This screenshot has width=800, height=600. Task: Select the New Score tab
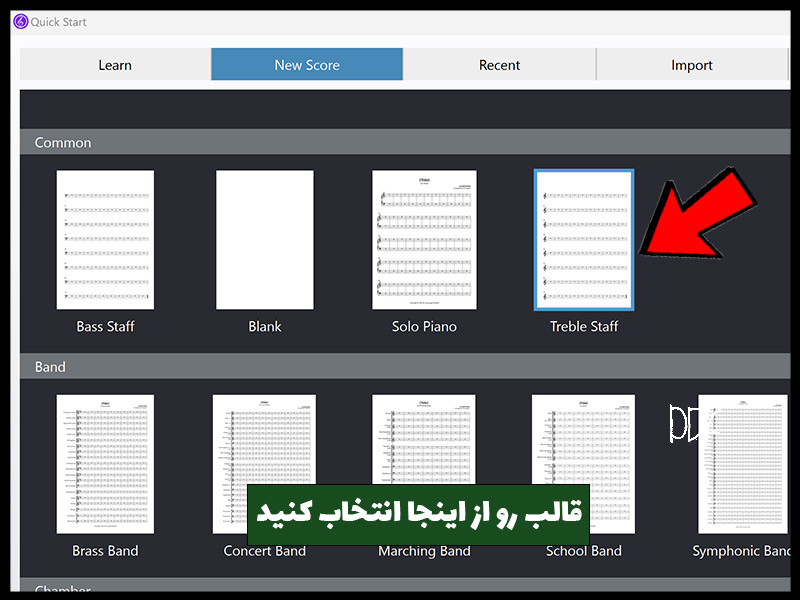[x=307, y=65]
